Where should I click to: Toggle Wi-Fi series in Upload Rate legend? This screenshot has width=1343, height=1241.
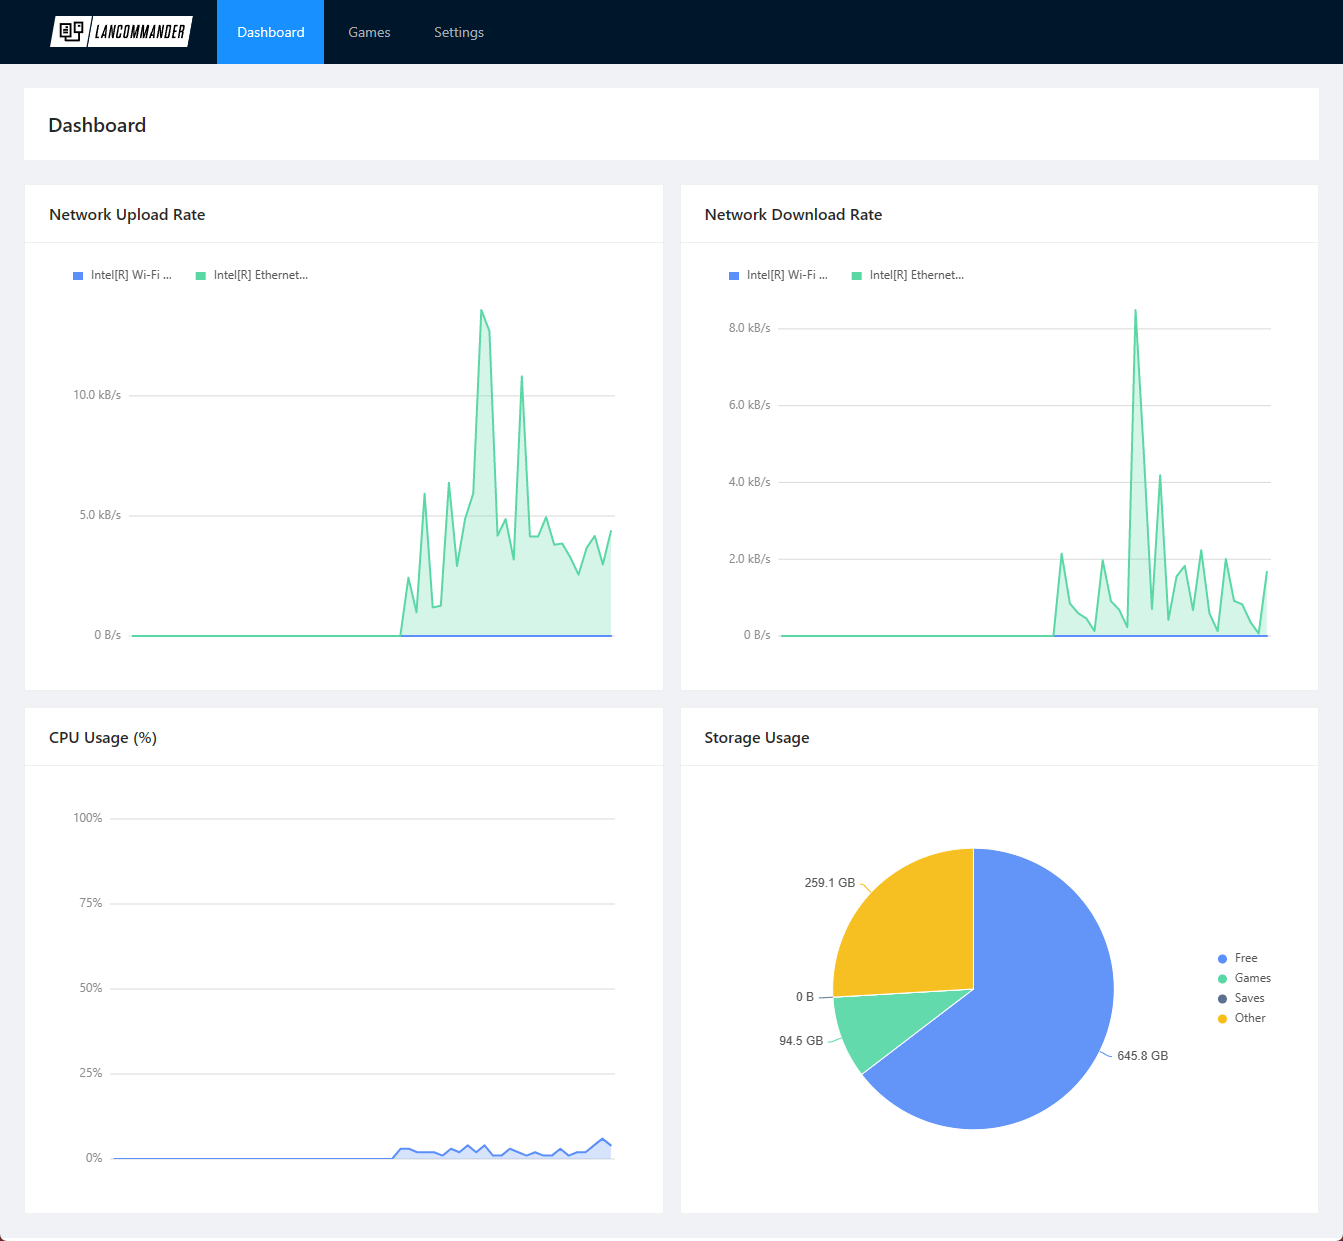coord(122,275)
